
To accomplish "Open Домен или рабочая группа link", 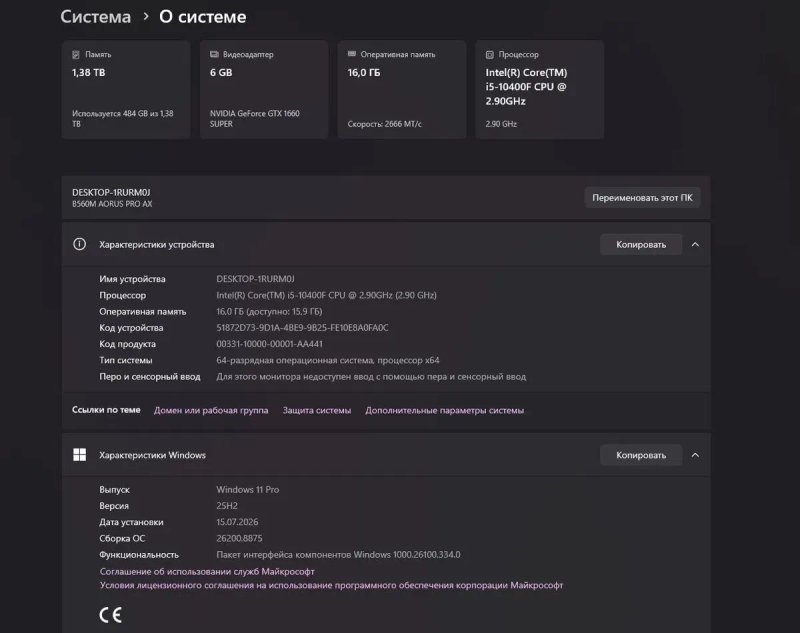I will [x=211, y=410].
